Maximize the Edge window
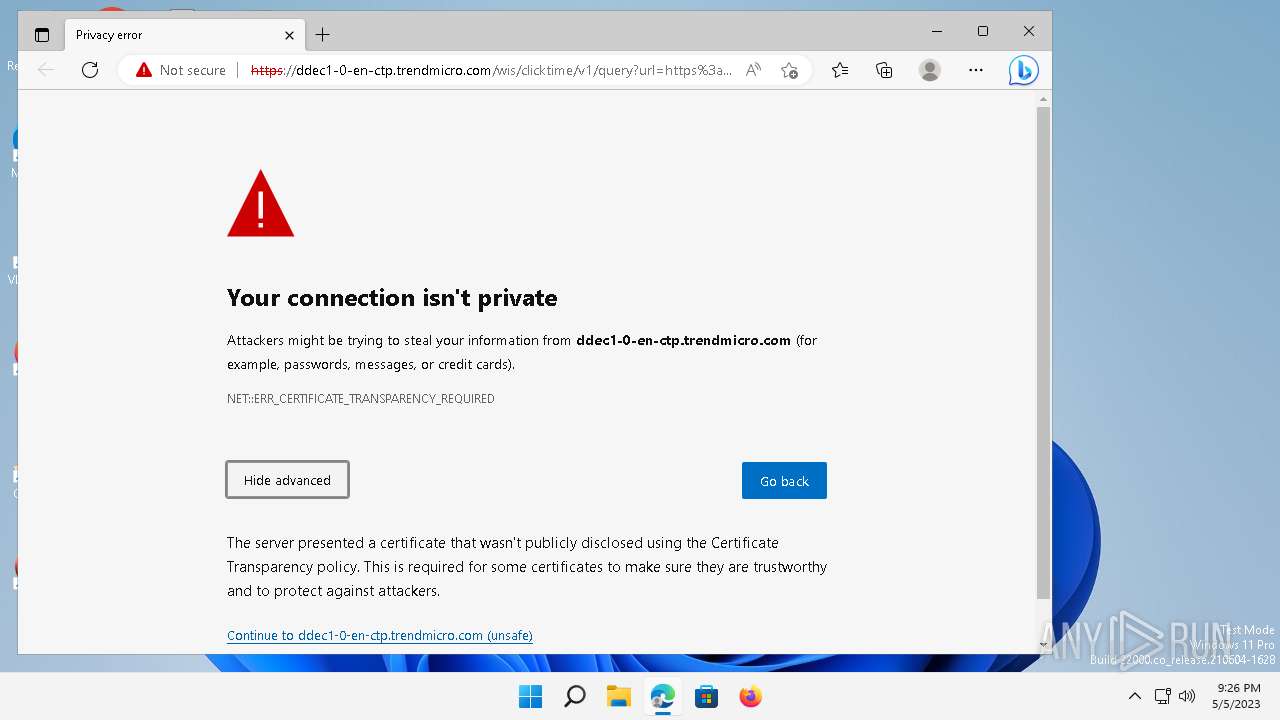The width and height of the screenshot is (1280, 720). 983,32
